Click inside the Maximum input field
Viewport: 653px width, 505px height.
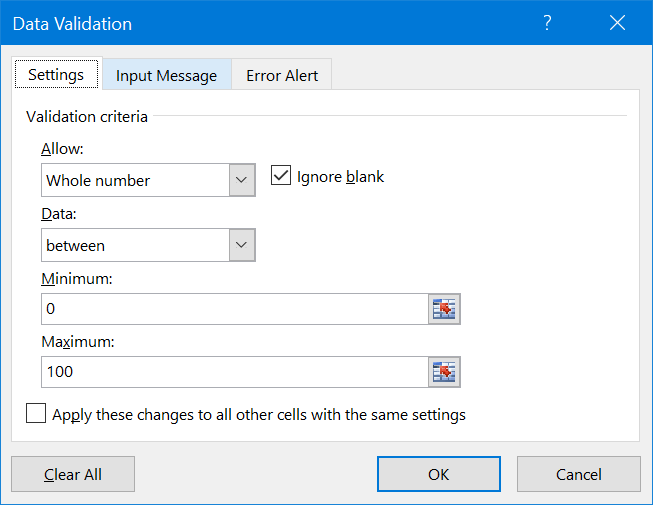pos(234,372)
